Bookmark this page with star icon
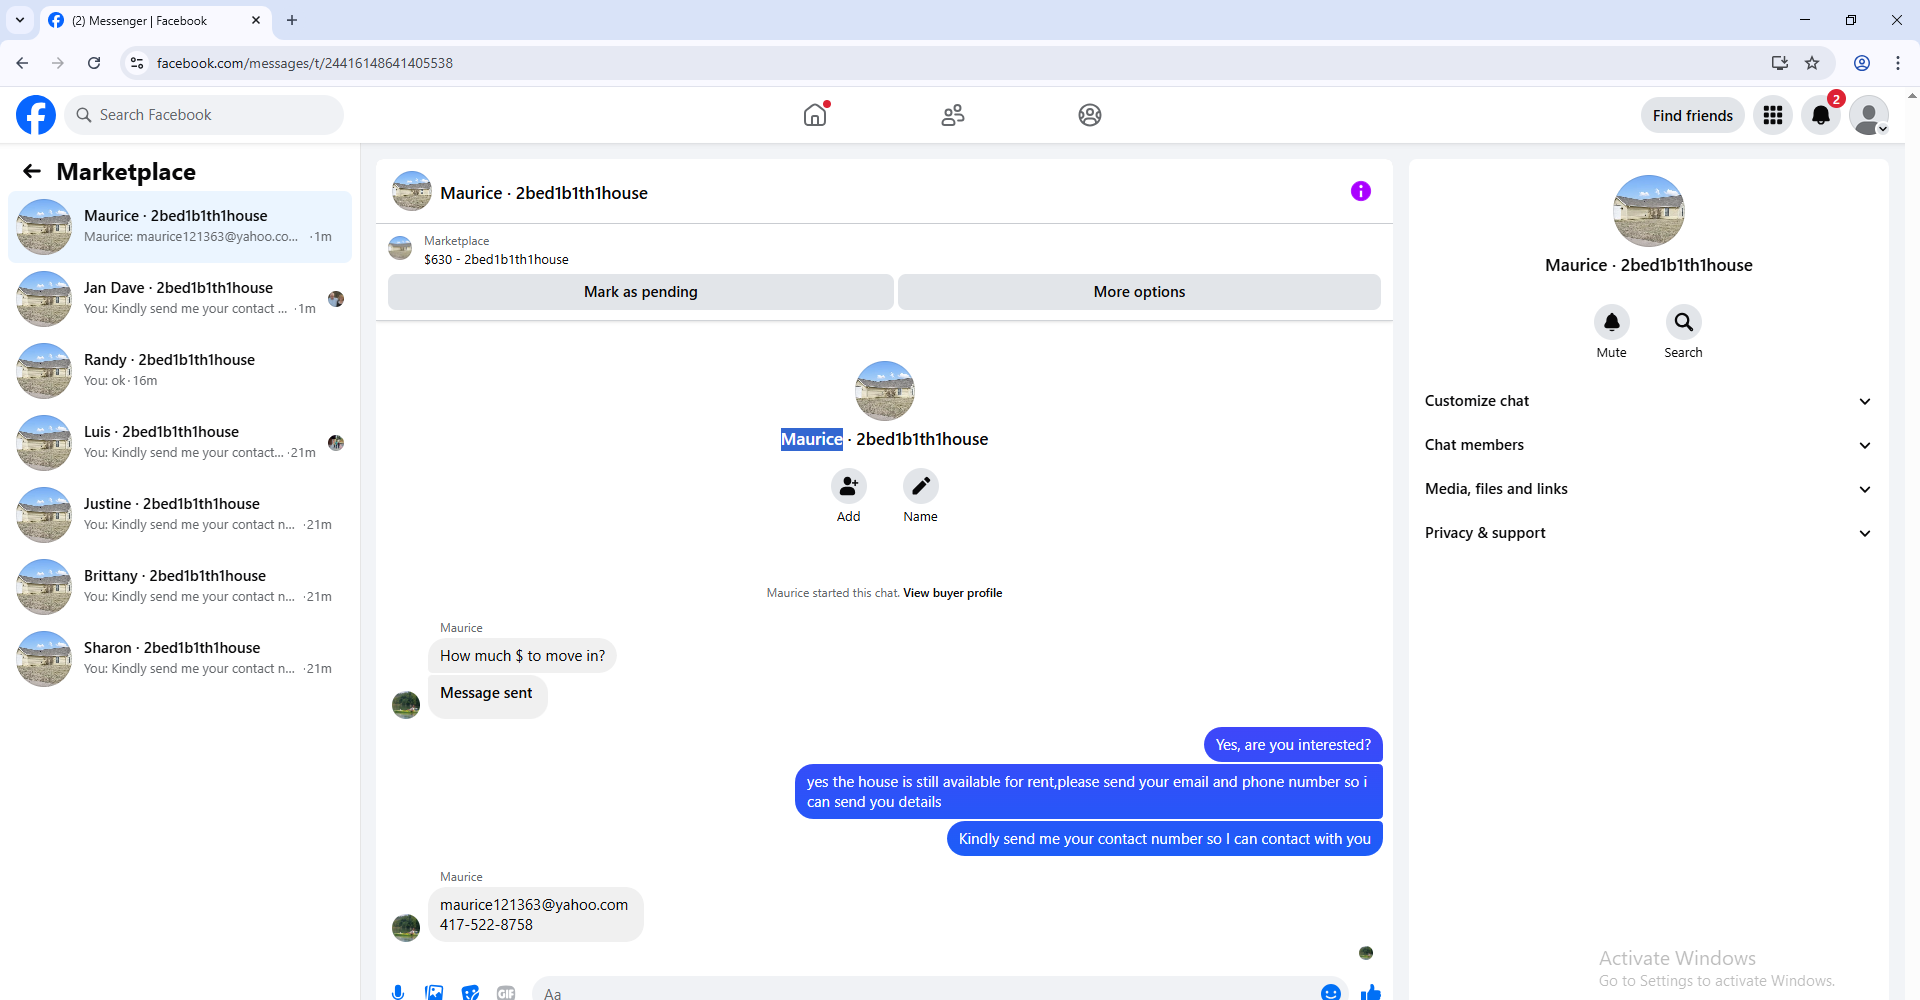 (x=1812, y=63)
